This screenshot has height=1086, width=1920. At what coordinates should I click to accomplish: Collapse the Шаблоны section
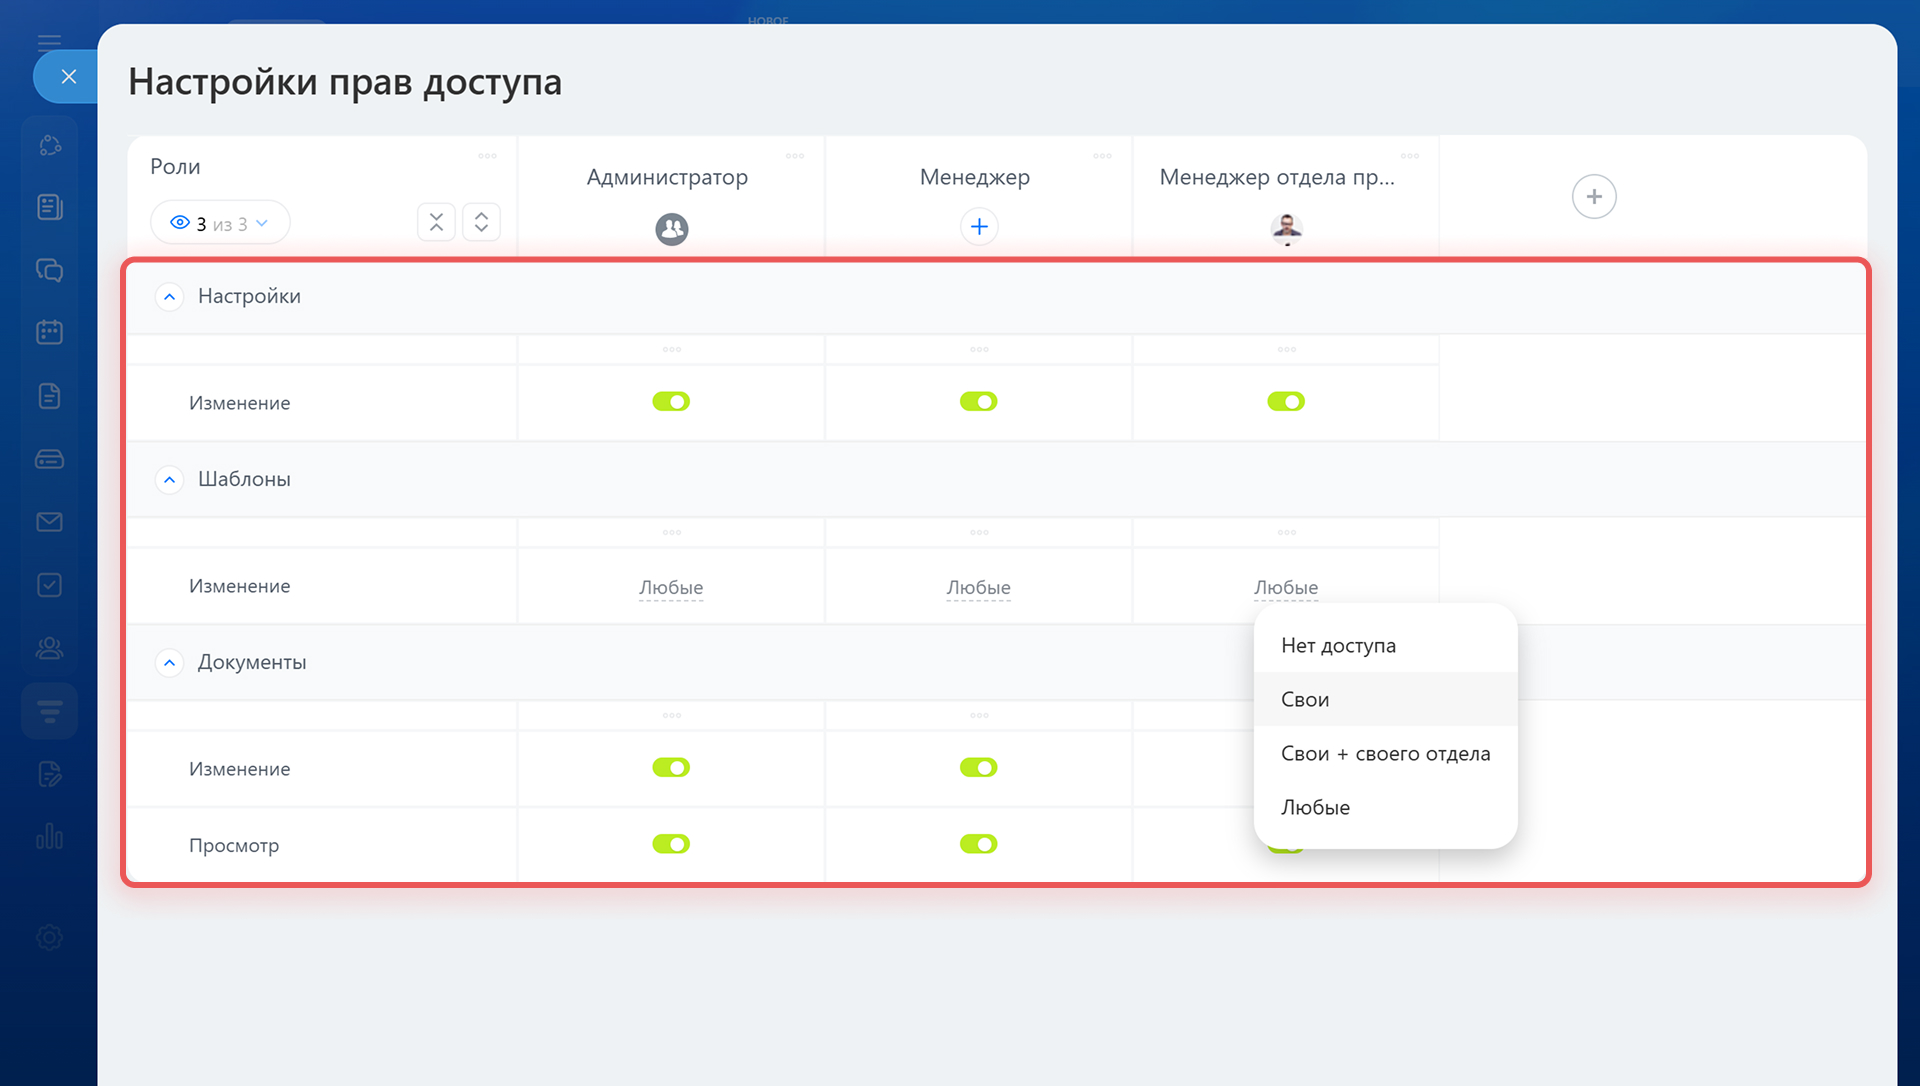click(170, 480)
